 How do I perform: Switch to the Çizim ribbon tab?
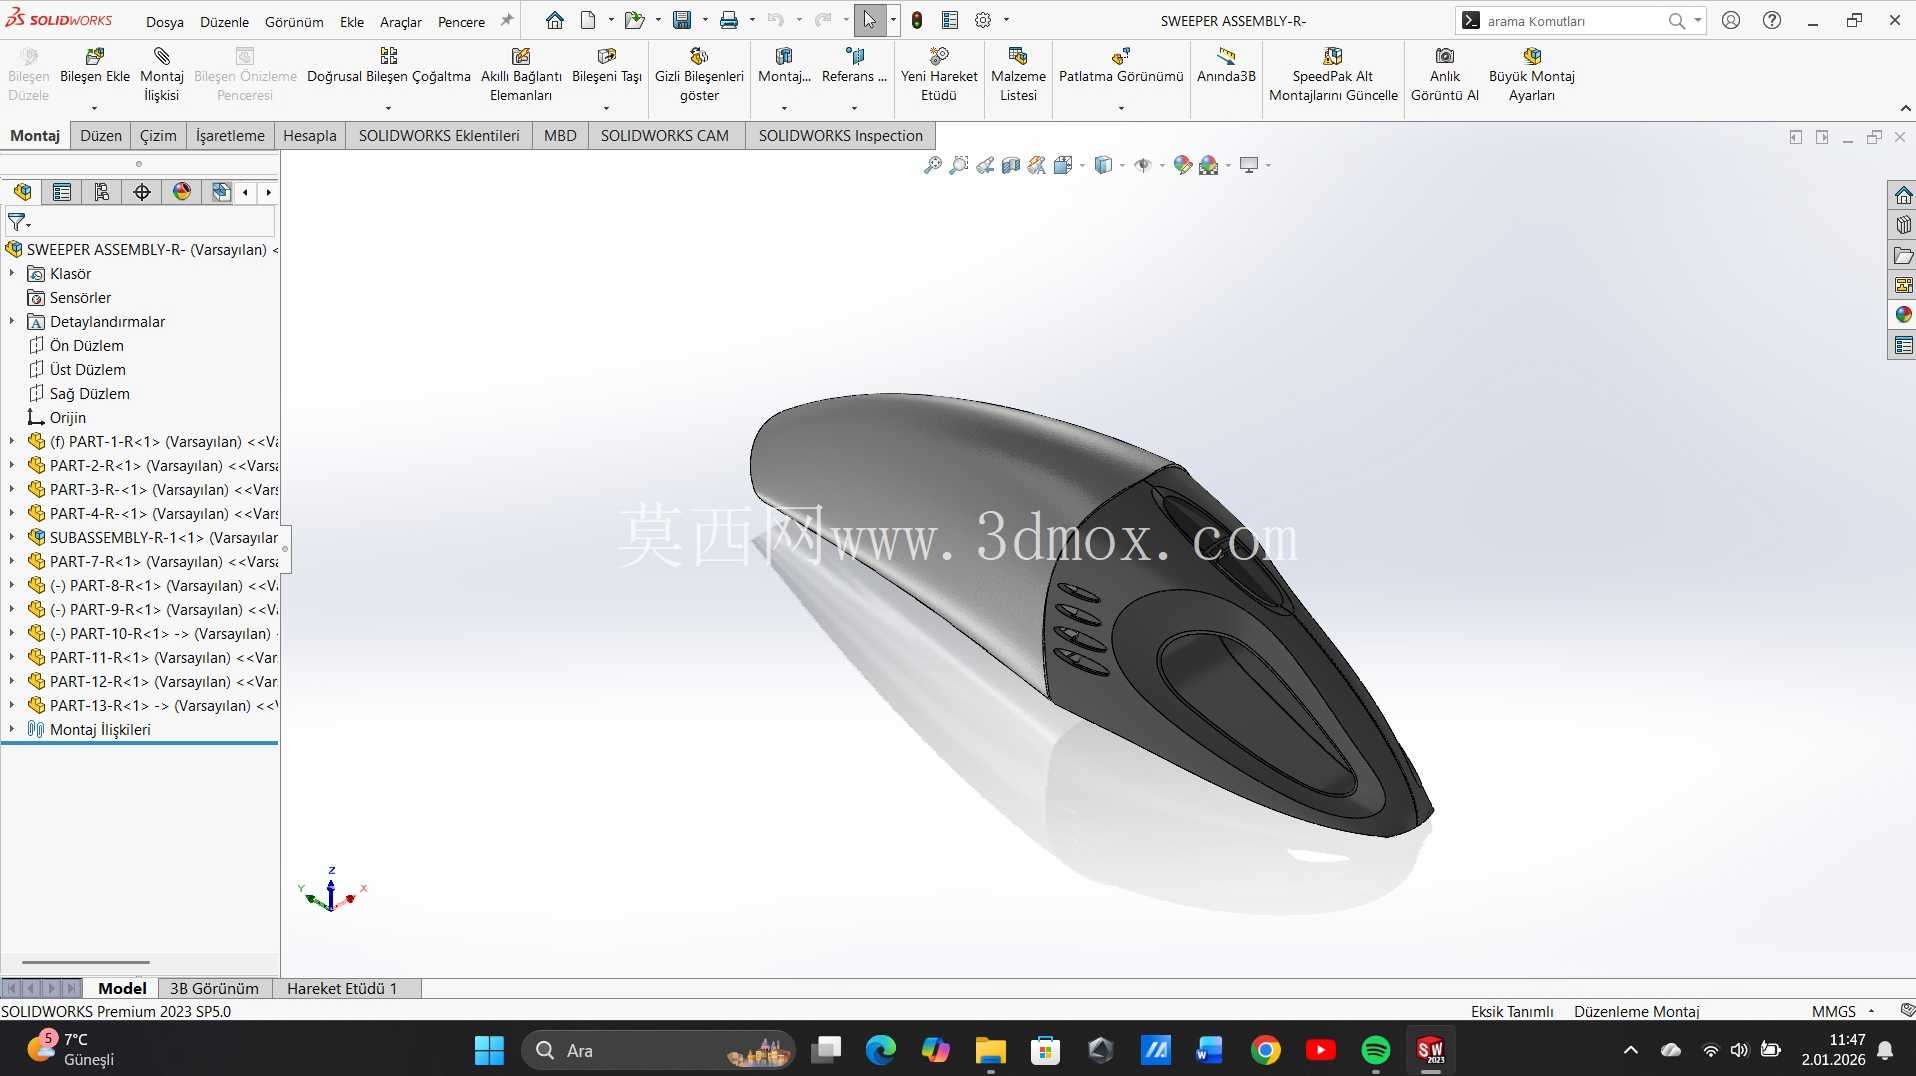(x=158, y=135)
